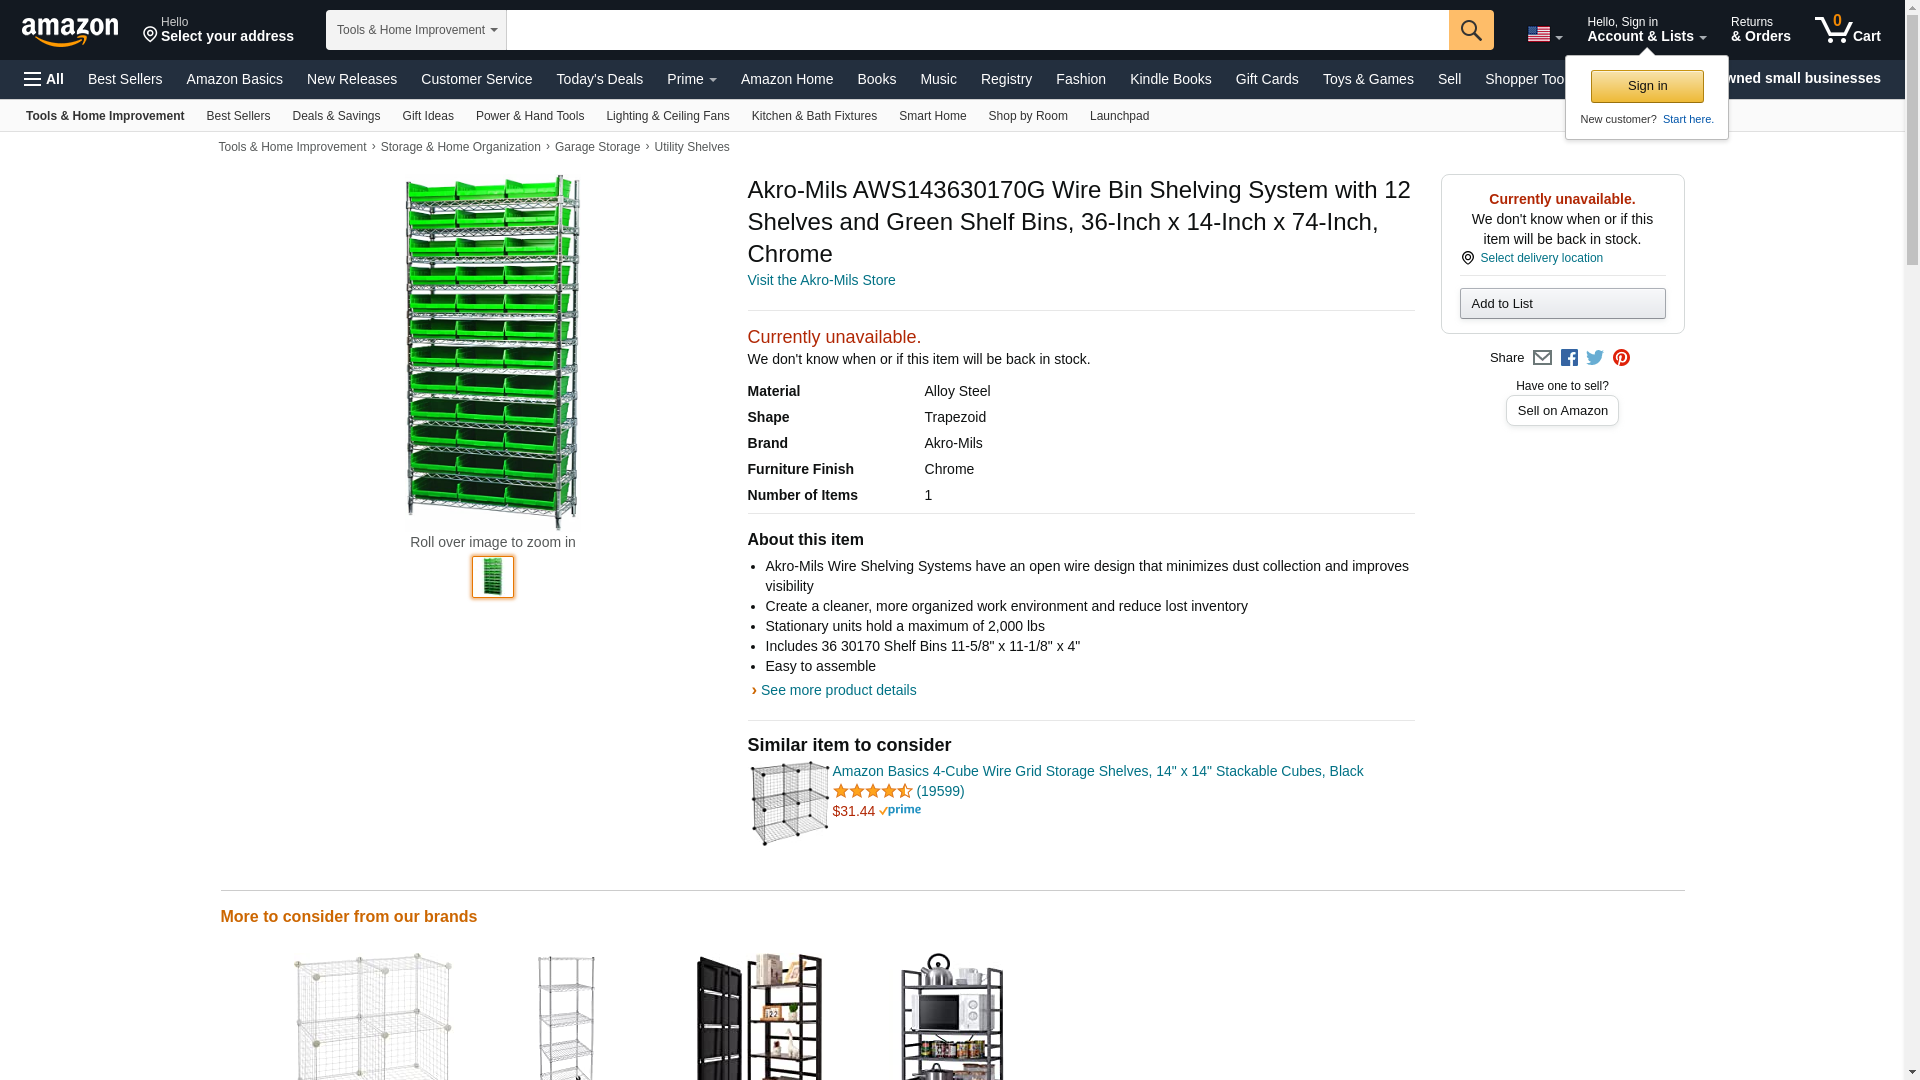Viewport: 1920px width, 1080px height.
Task: Open the country flag language dropdown
Action: point(1544,34)
